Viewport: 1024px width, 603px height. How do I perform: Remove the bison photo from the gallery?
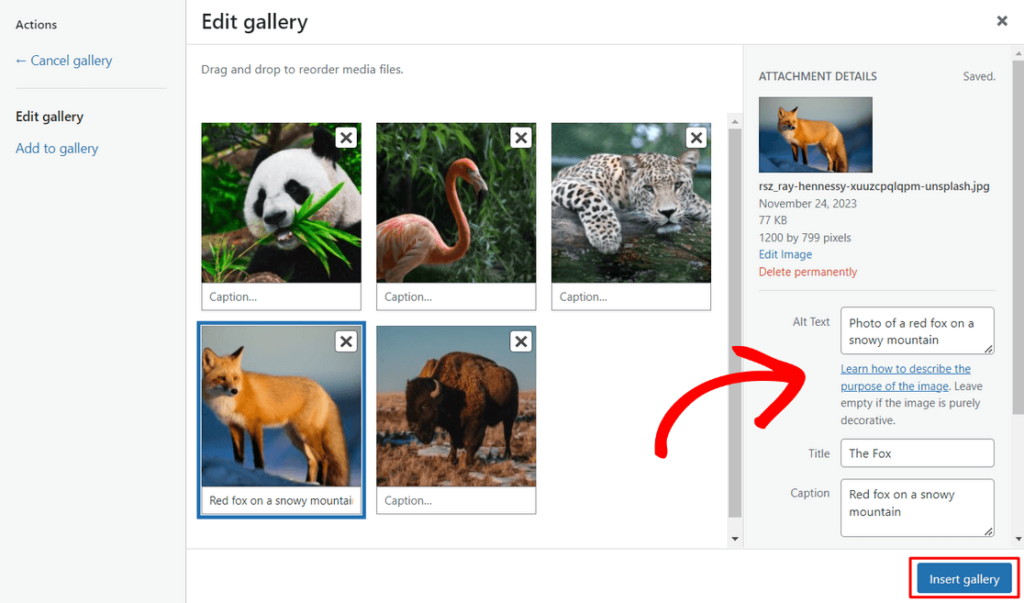(520, 341)
